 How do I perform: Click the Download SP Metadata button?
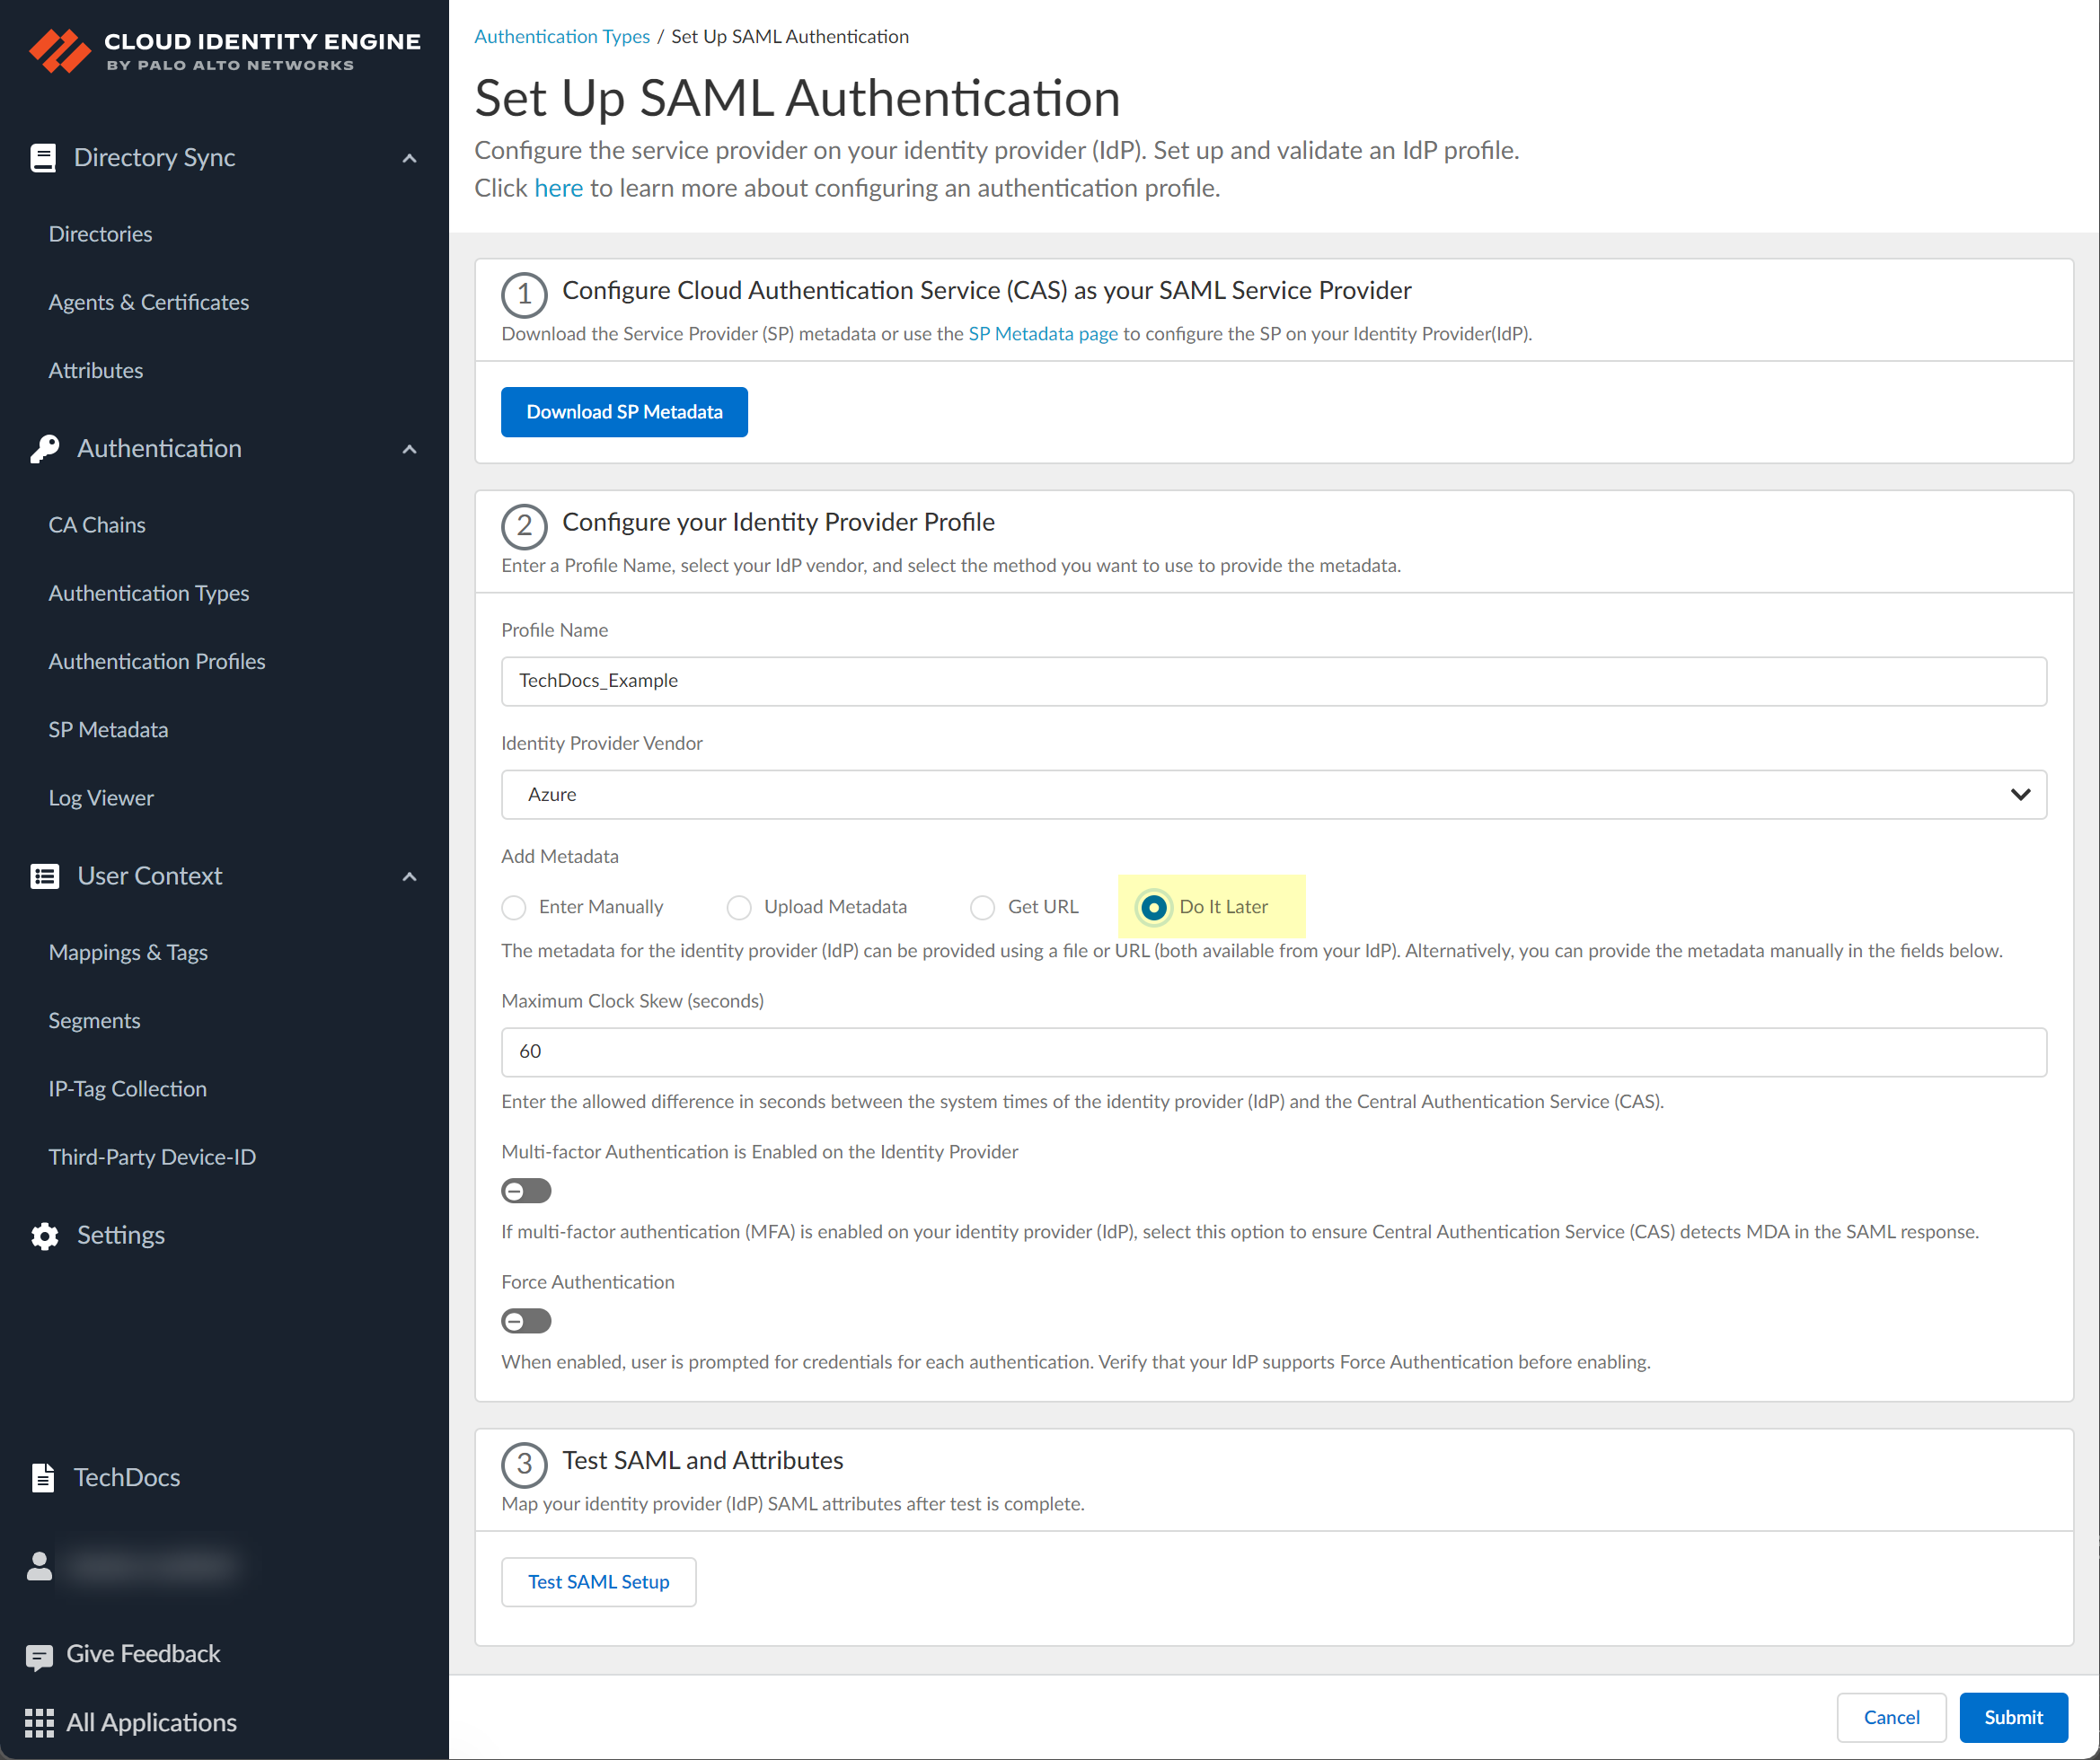(x=623, y=411)
